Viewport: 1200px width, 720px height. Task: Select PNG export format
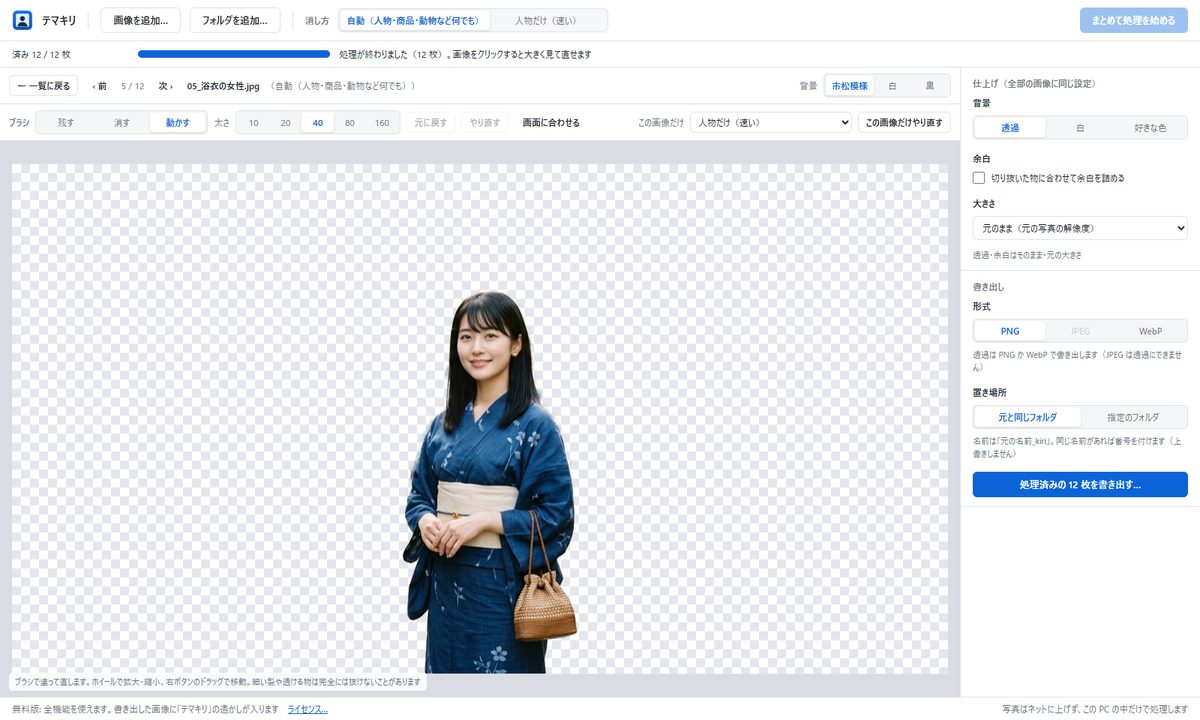tap(1010, 331)
